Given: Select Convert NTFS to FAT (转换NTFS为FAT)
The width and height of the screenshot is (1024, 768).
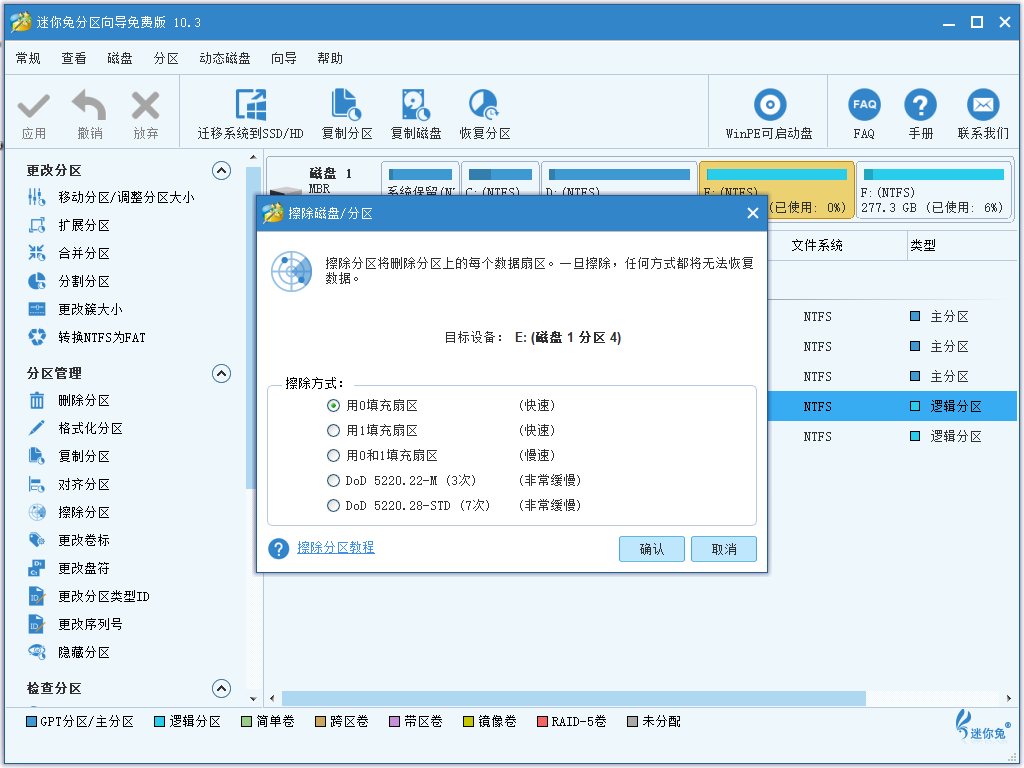Looking at the screenshot, I should click(87, 338).
